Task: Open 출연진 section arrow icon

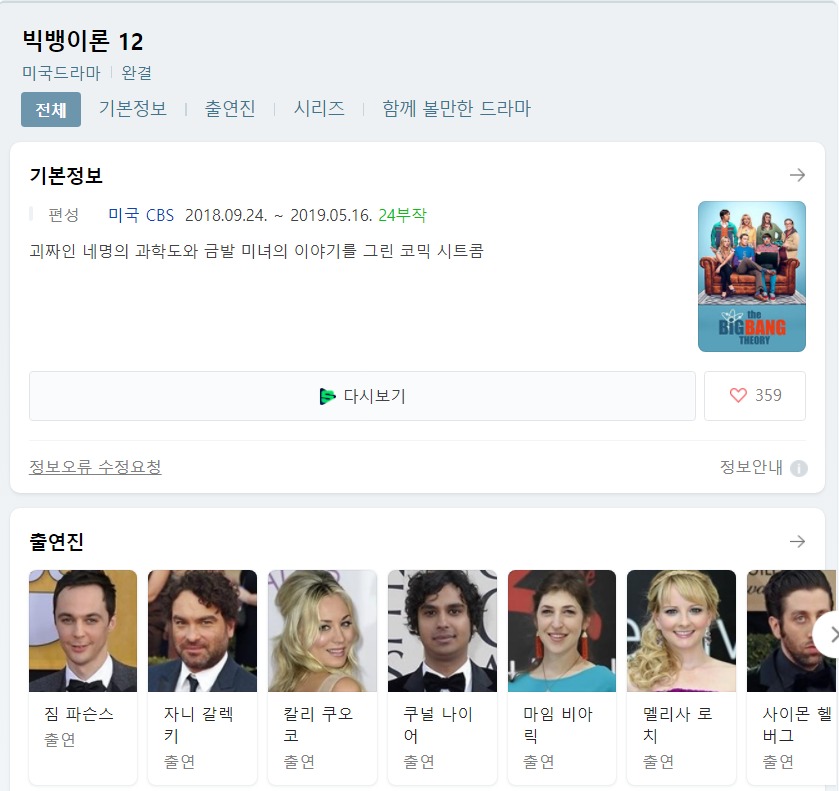Action: tap(797, 541)
